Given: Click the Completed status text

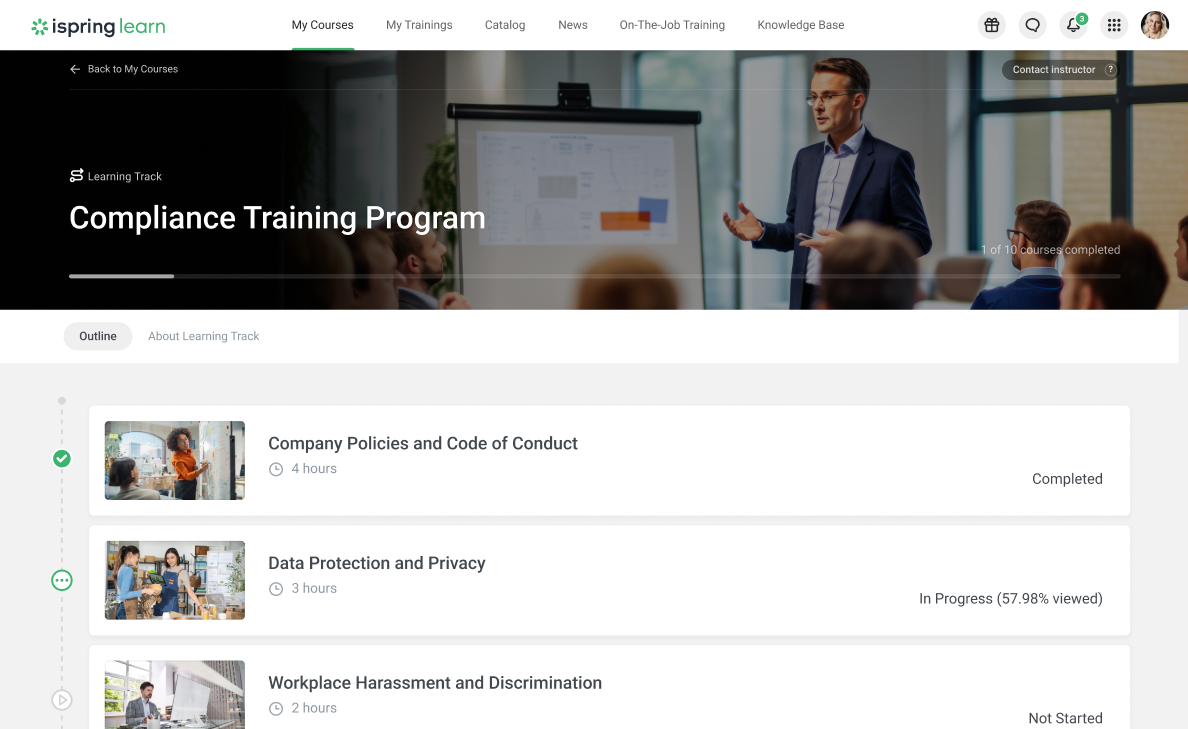Looking at the screenshot, I should point(1067,479).
